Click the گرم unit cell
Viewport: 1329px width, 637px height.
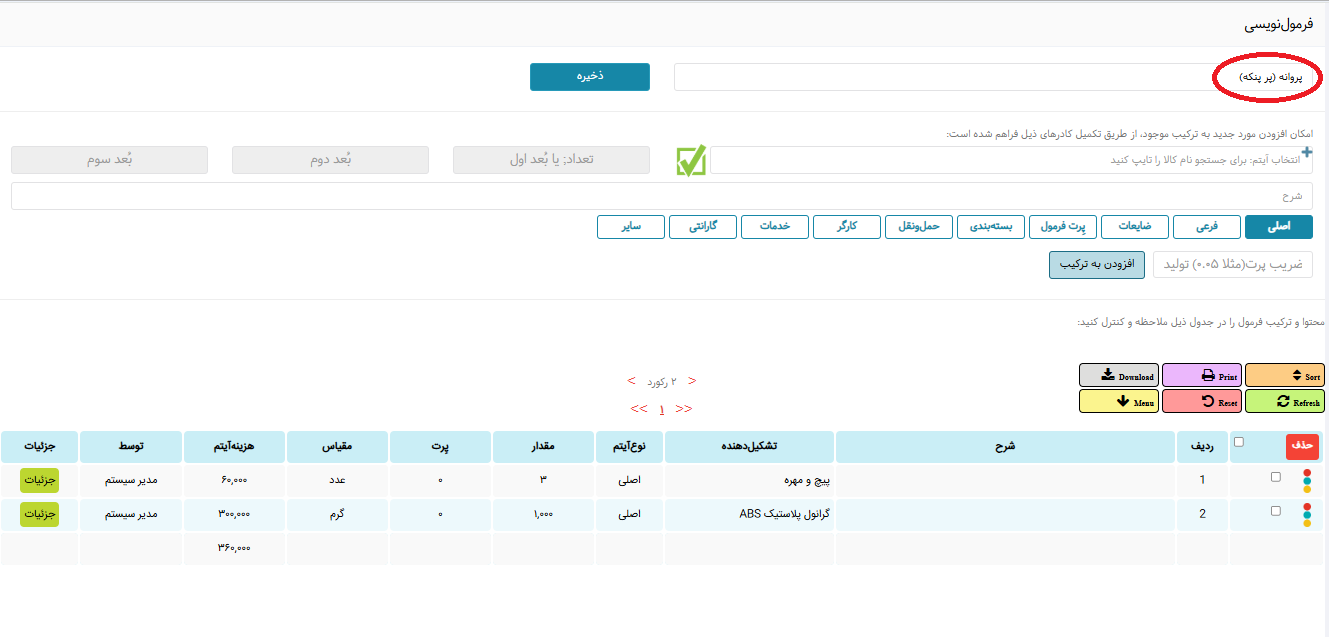(x=336, y=514)
